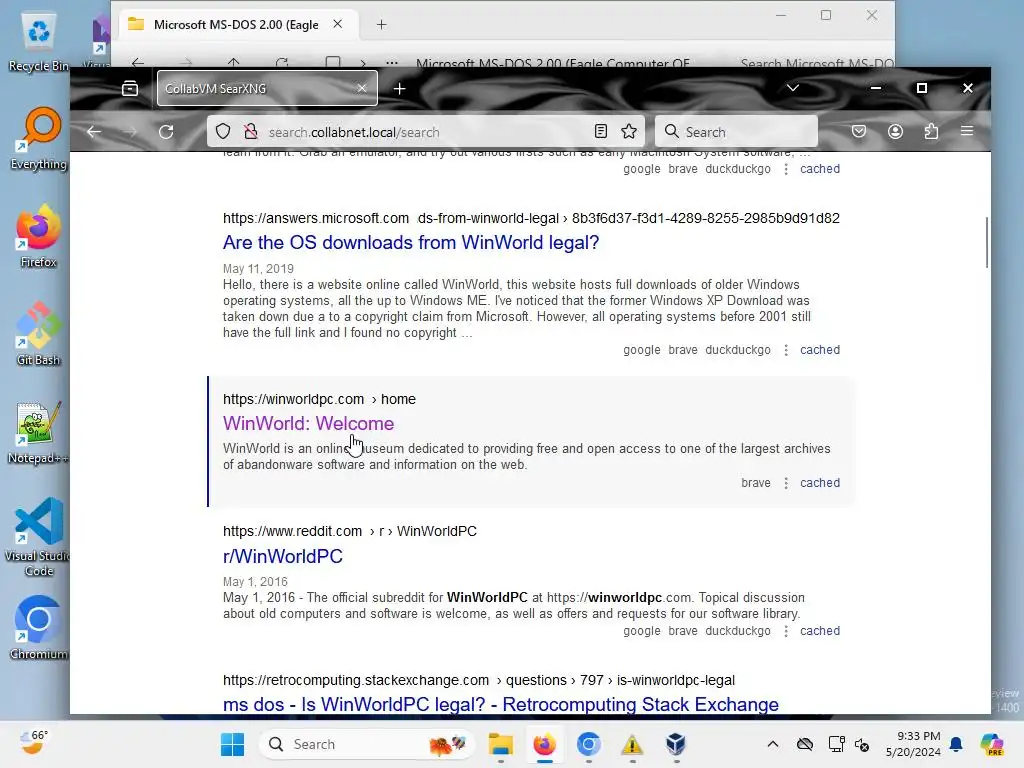Viewport: 1024px width, 768px height.
Task: Close the CollabVM SearXNG tab
Action: tap(361, 88)
